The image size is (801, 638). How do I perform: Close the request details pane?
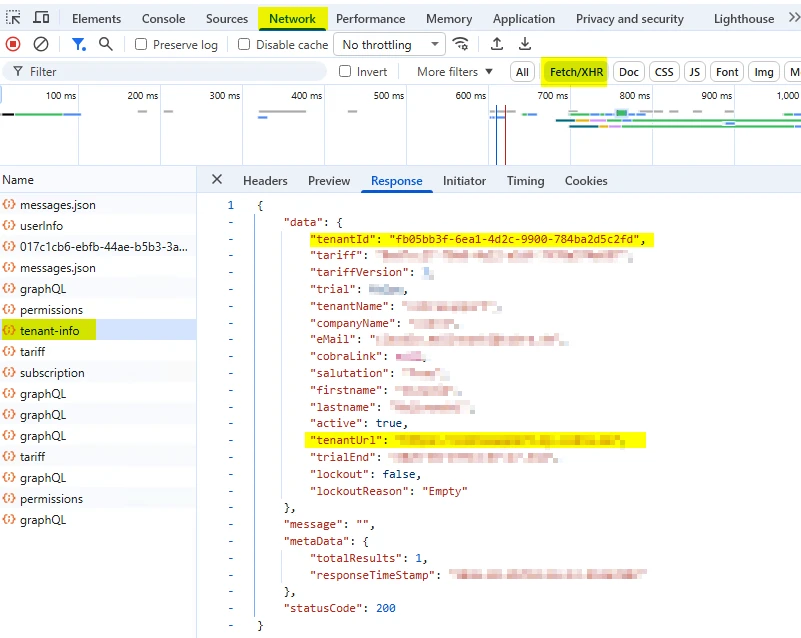[x=217, y=180]
